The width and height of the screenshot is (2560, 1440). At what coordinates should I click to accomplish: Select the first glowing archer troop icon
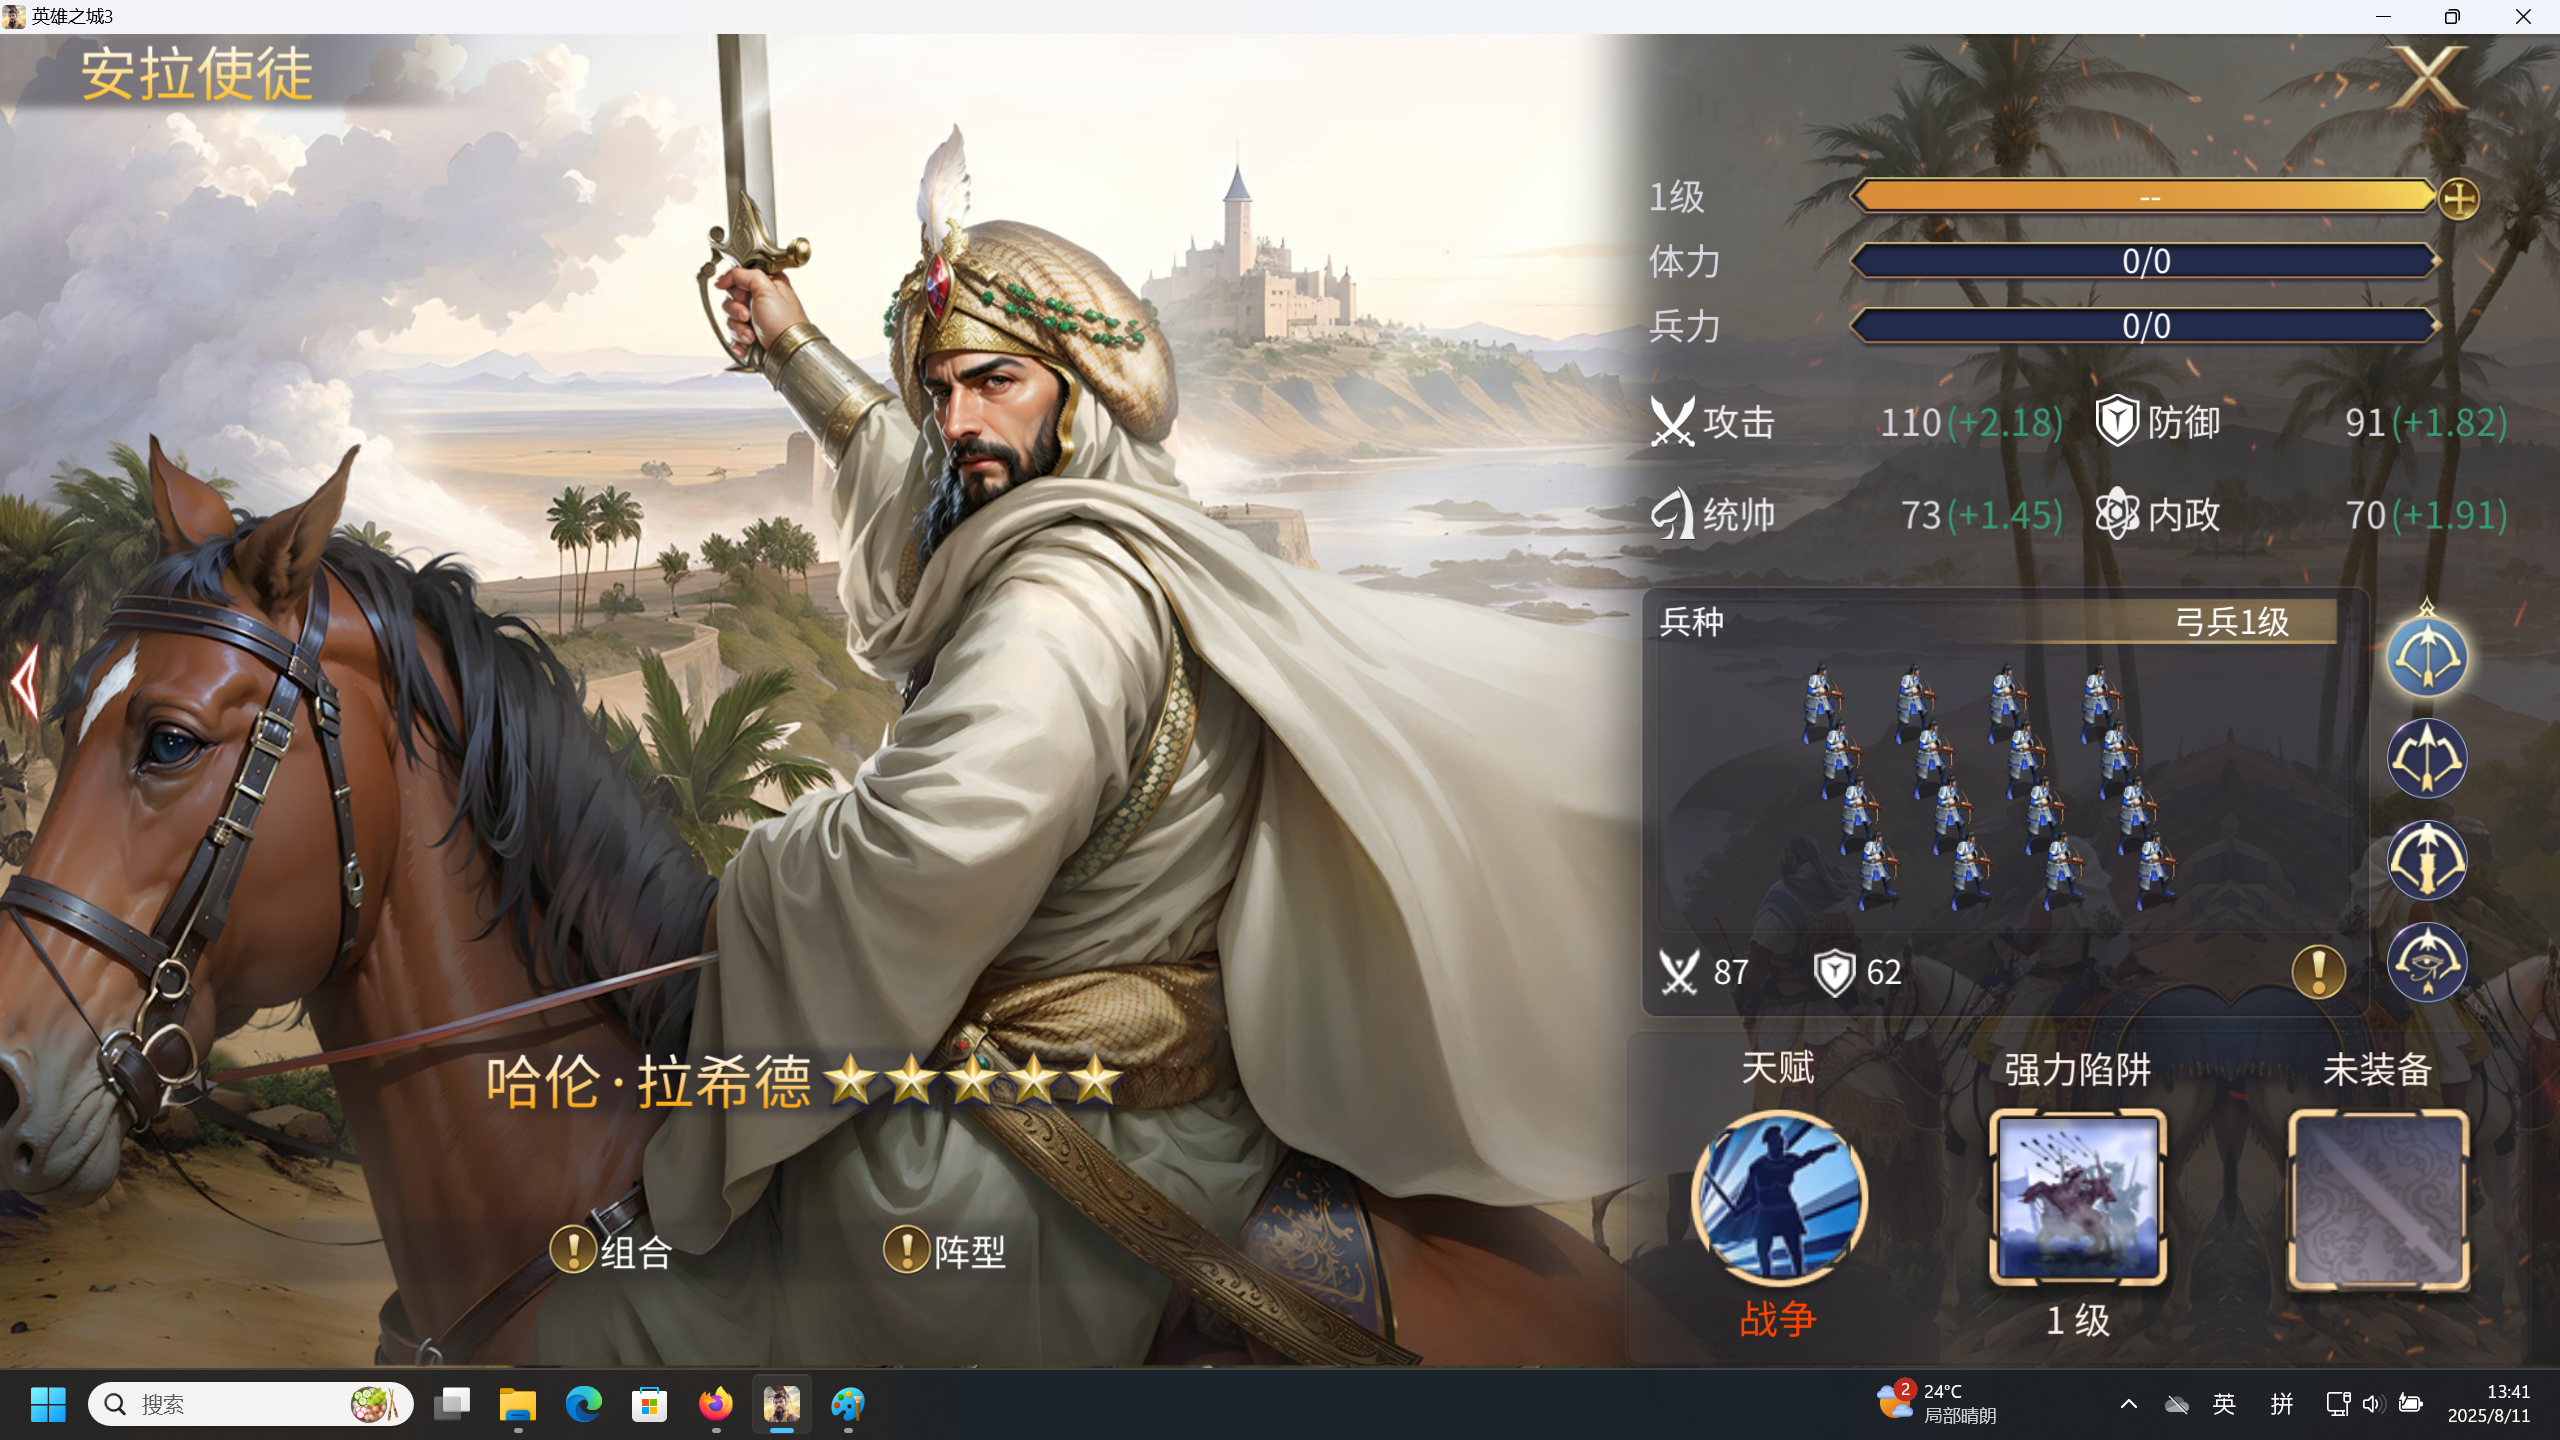click(x=2427, y=657)
